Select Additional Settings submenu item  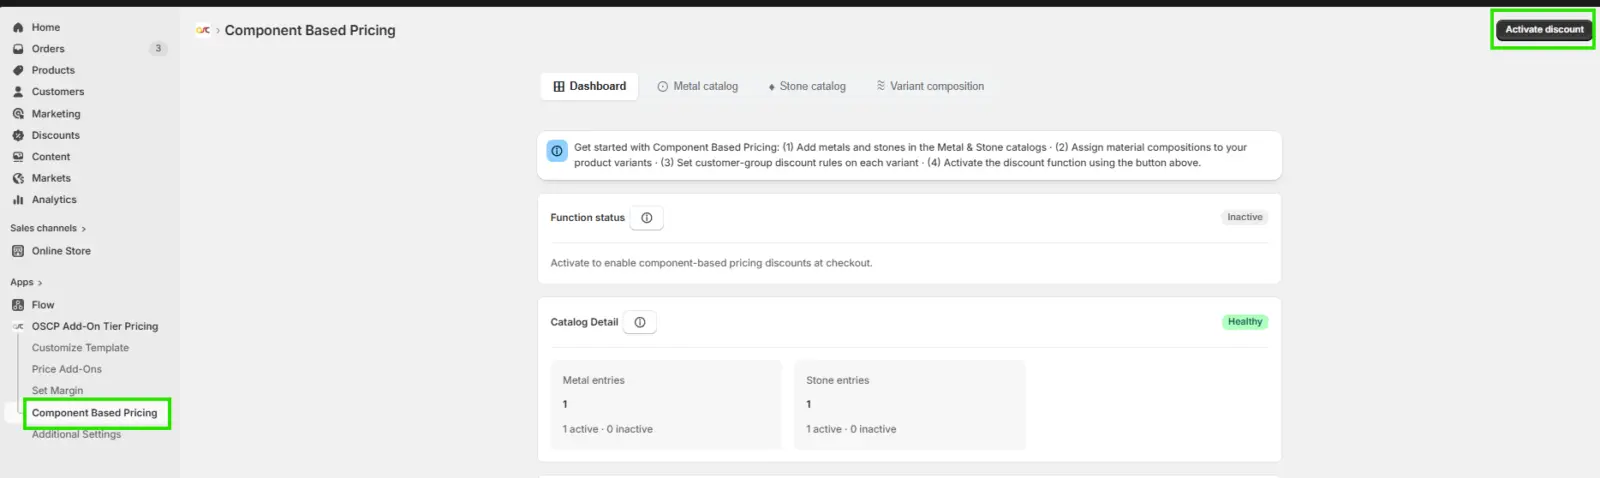click(76, 435)
